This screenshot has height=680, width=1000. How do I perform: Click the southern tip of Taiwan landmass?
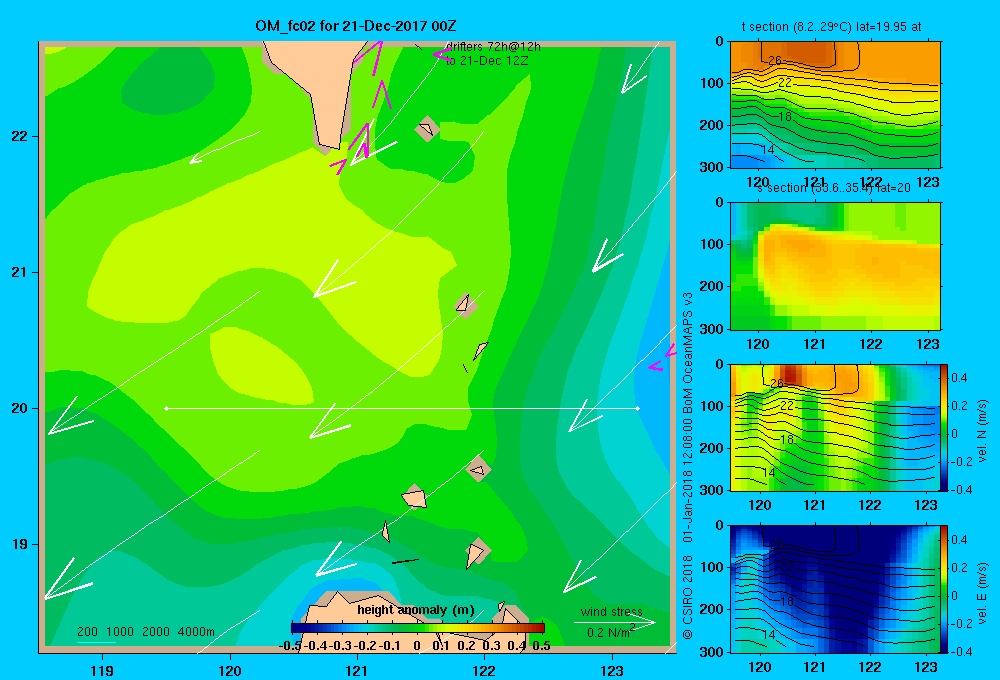point(328,148)
